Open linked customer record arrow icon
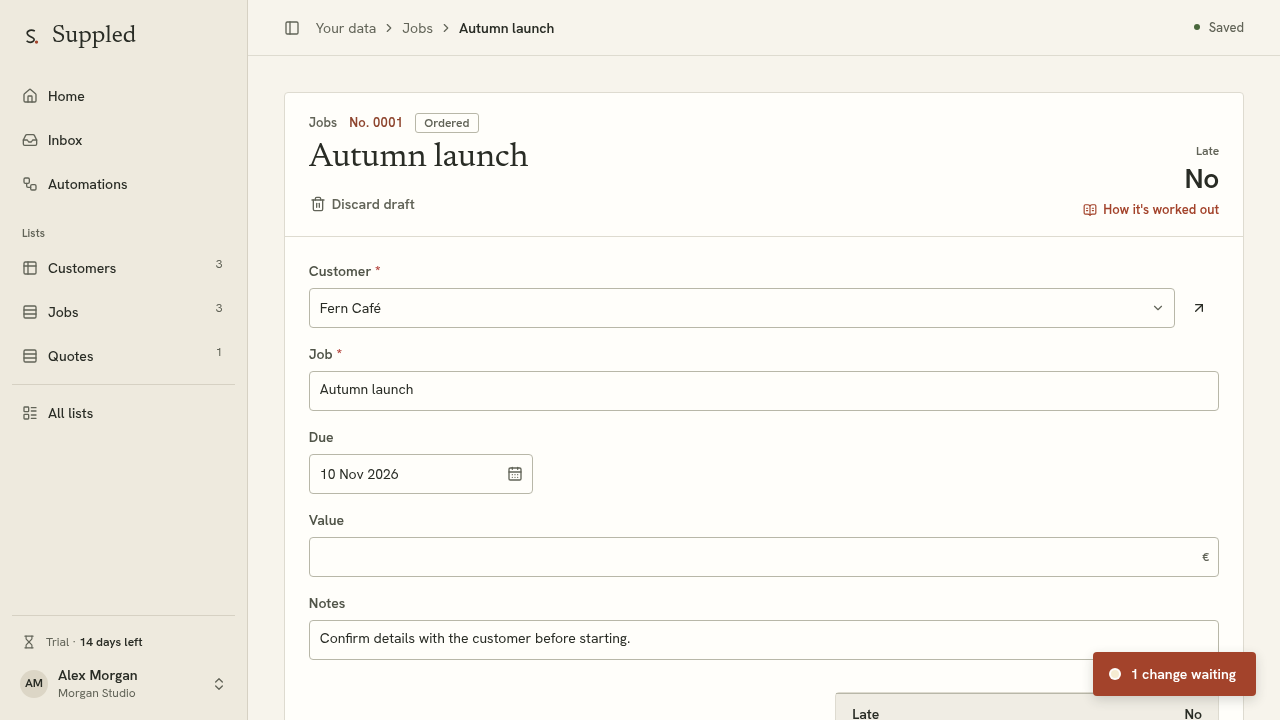Image resolution: width=1280 pixels, height=720 pixels. click(x=1199, y=308)
